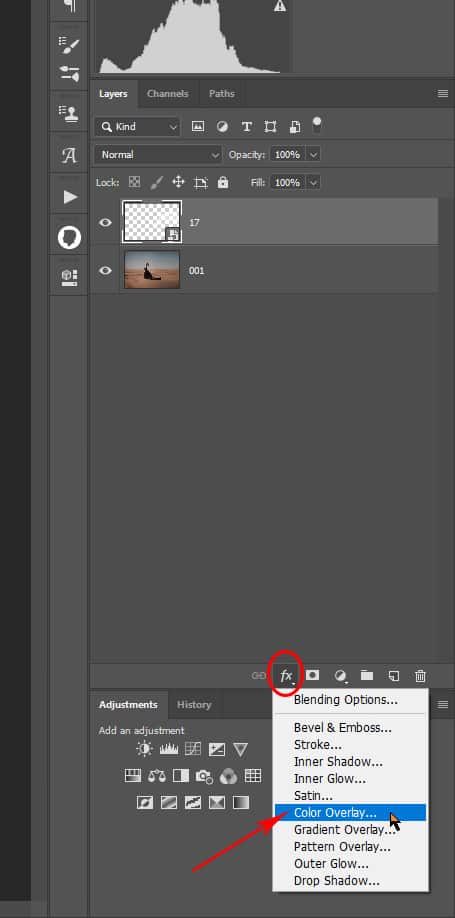Expand the Fill slider arrow
Screen dimensions: 455x918
coord(313,183)
